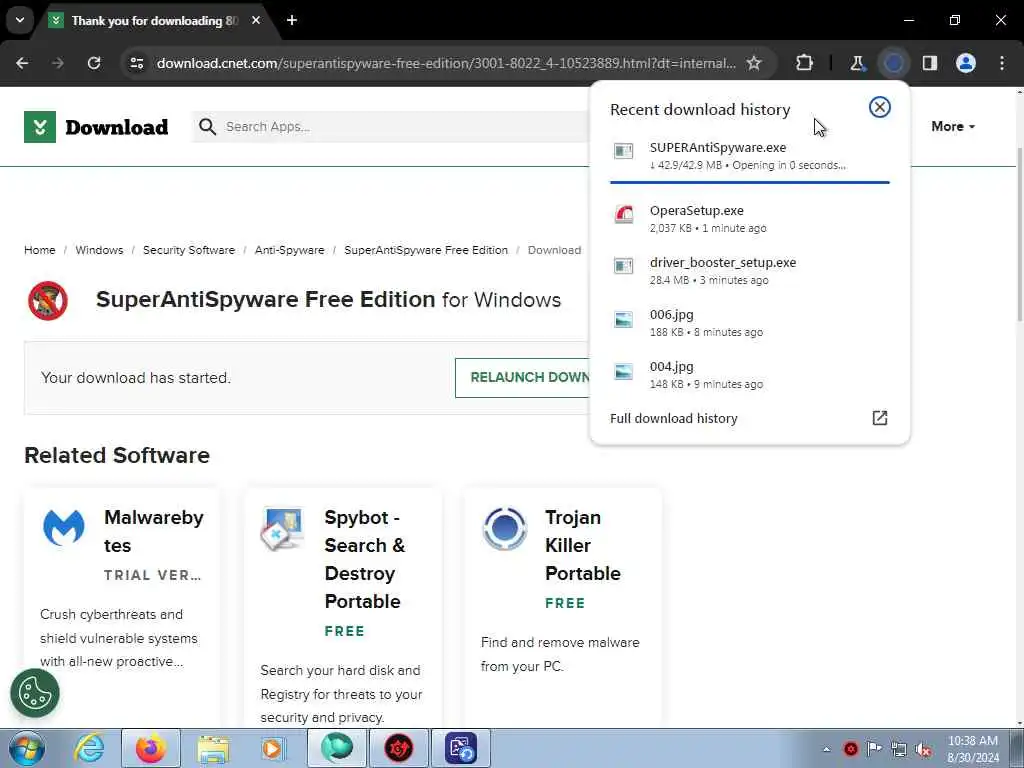Click the search magnifier icon

point(208,127)
